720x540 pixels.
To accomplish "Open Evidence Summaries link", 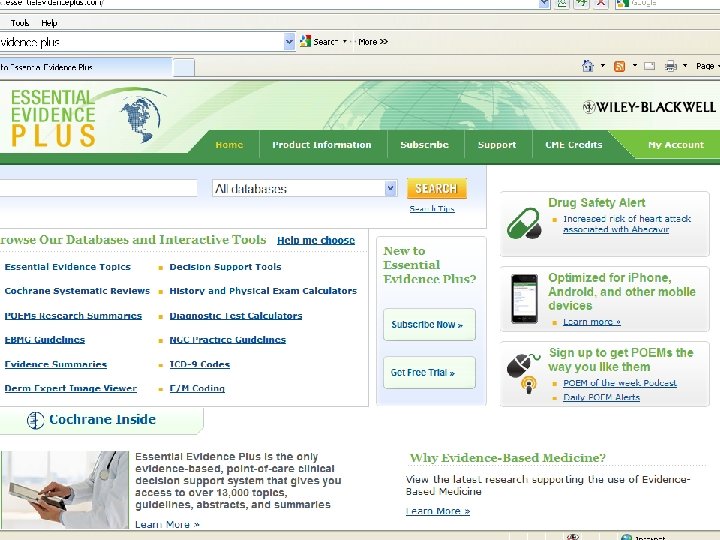I will tap(56, 364).
